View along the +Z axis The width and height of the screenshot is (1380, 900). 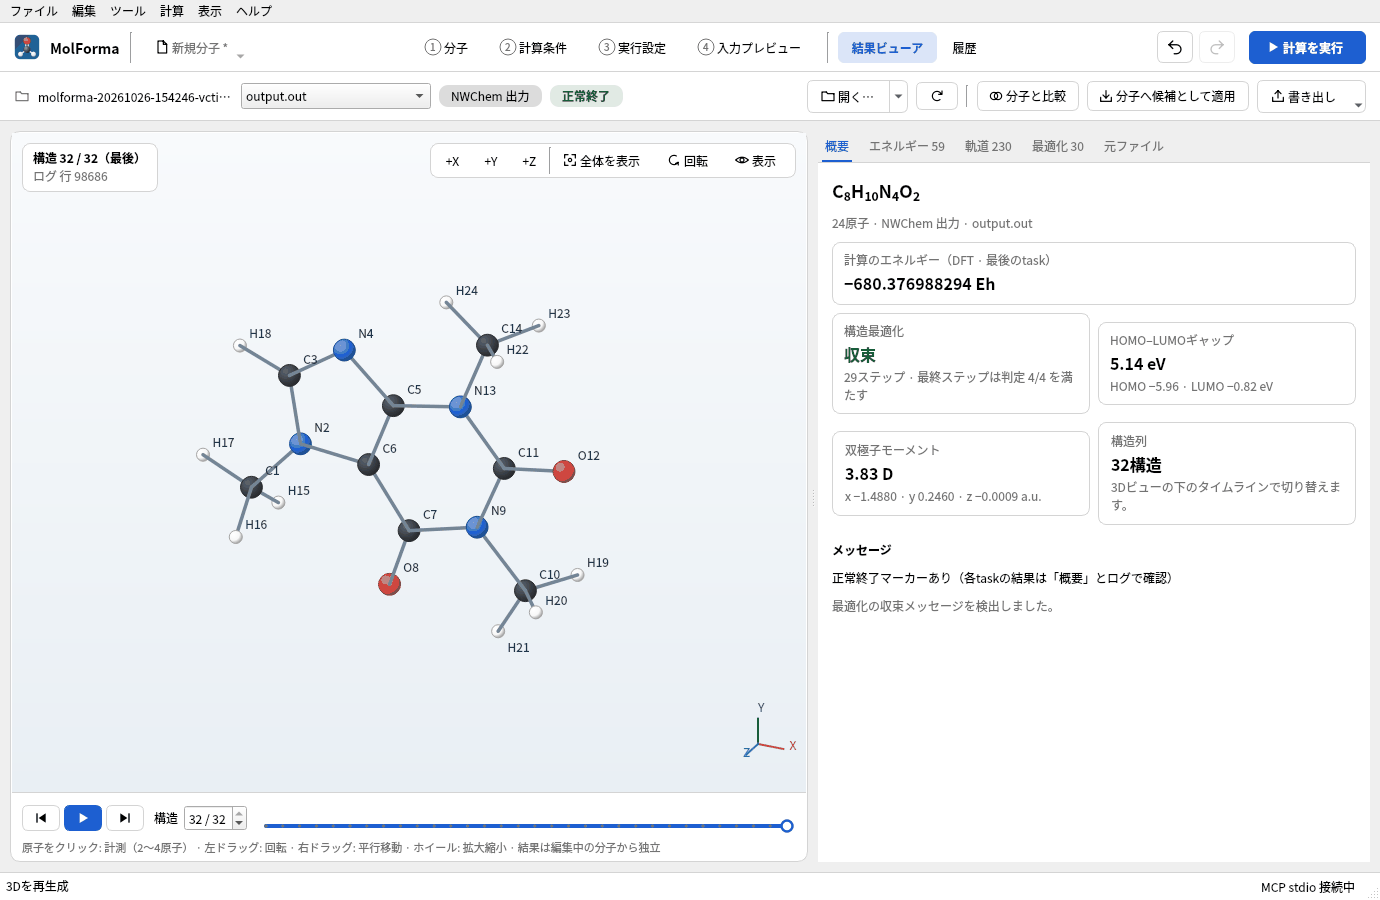tap(529, 161)
